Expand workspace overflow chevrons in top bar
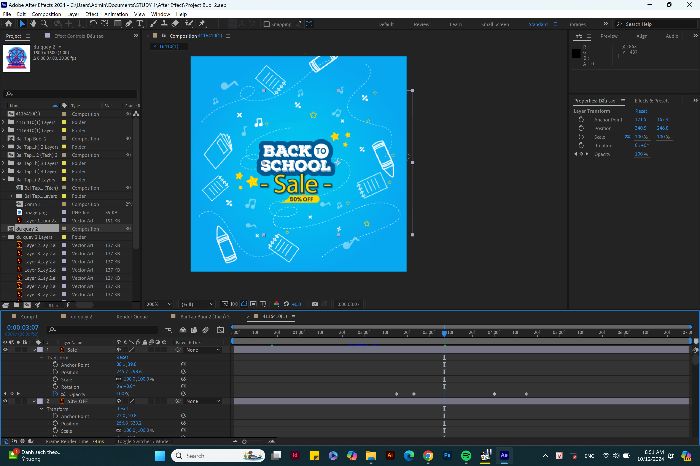This screenshot has width=700, height=466. tap(605, 24)
